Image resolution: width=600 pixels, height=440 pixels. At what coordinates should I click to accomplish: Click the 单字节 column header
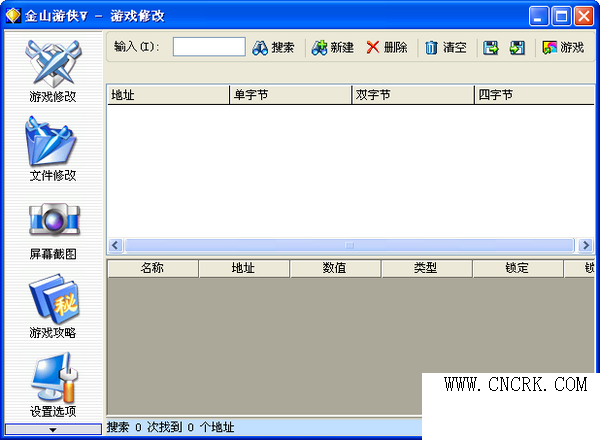point(290,95)
